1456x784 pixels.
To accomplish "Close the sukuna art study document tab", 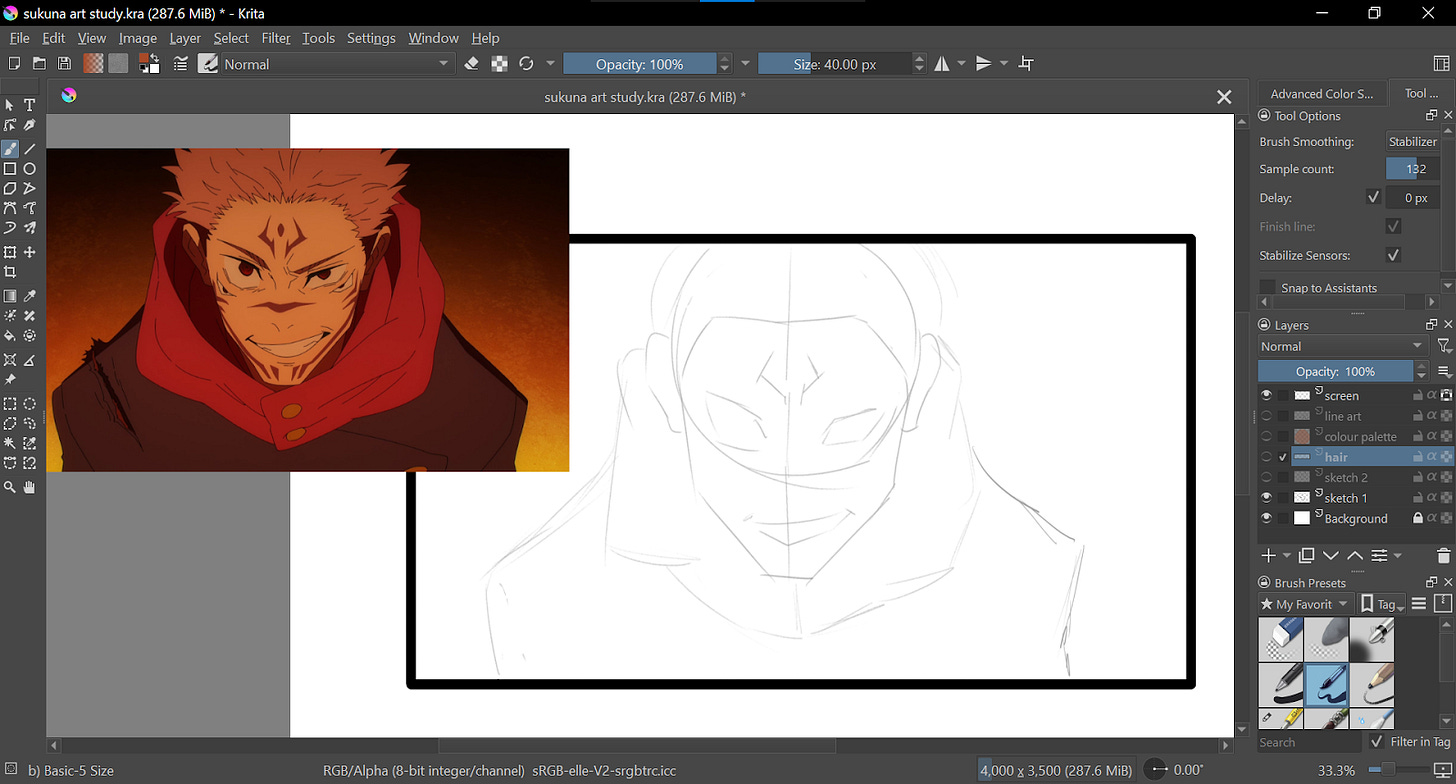I will point(1224,97).
